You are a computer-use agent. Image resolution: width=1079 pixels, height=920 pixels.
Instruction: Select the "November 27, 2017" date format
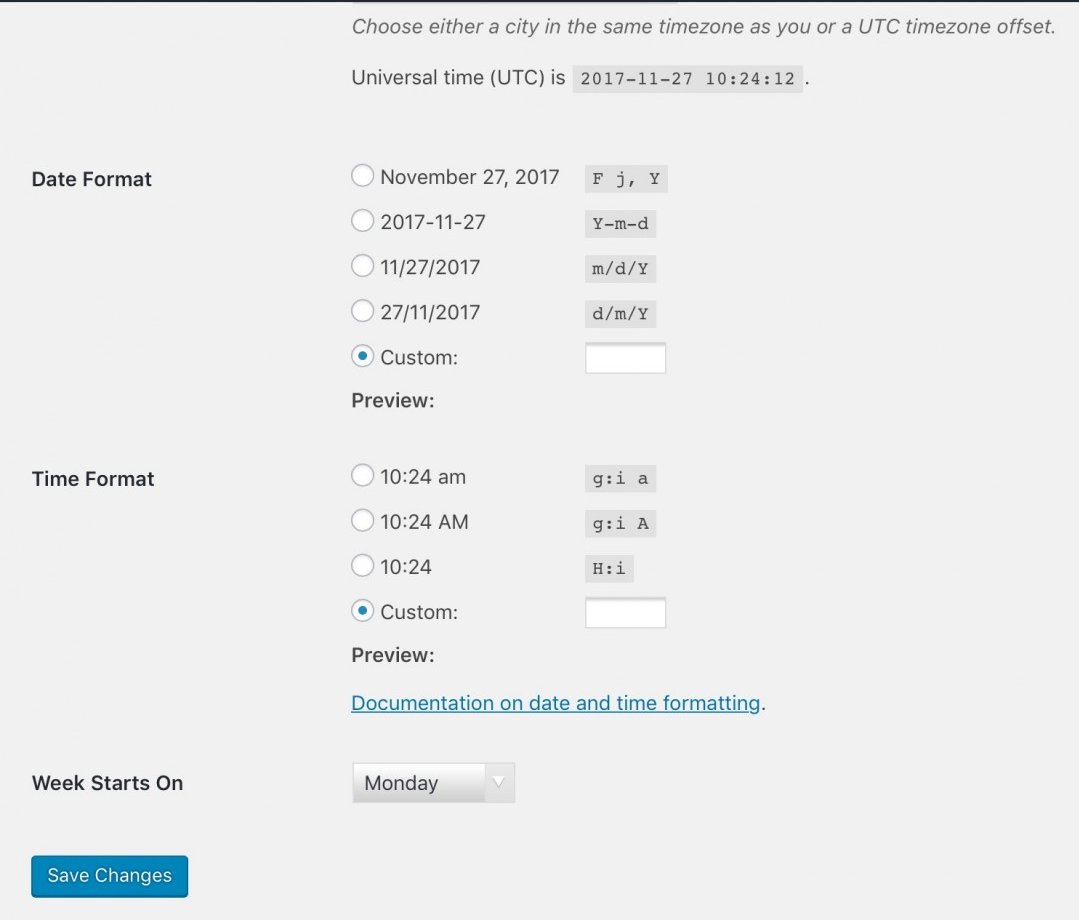pyautogui.click(x=362, y=175)
